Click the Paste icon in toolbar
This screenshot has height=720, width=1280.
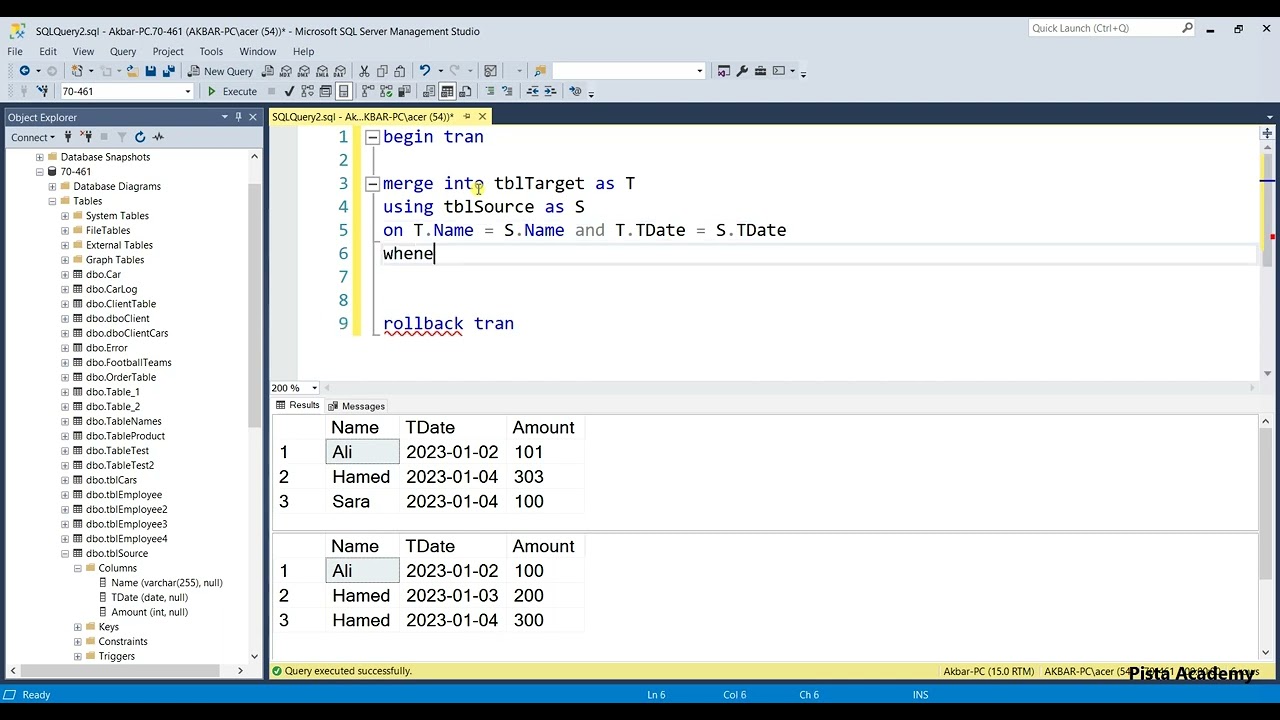pyautogui.click(x=400, y=71)
